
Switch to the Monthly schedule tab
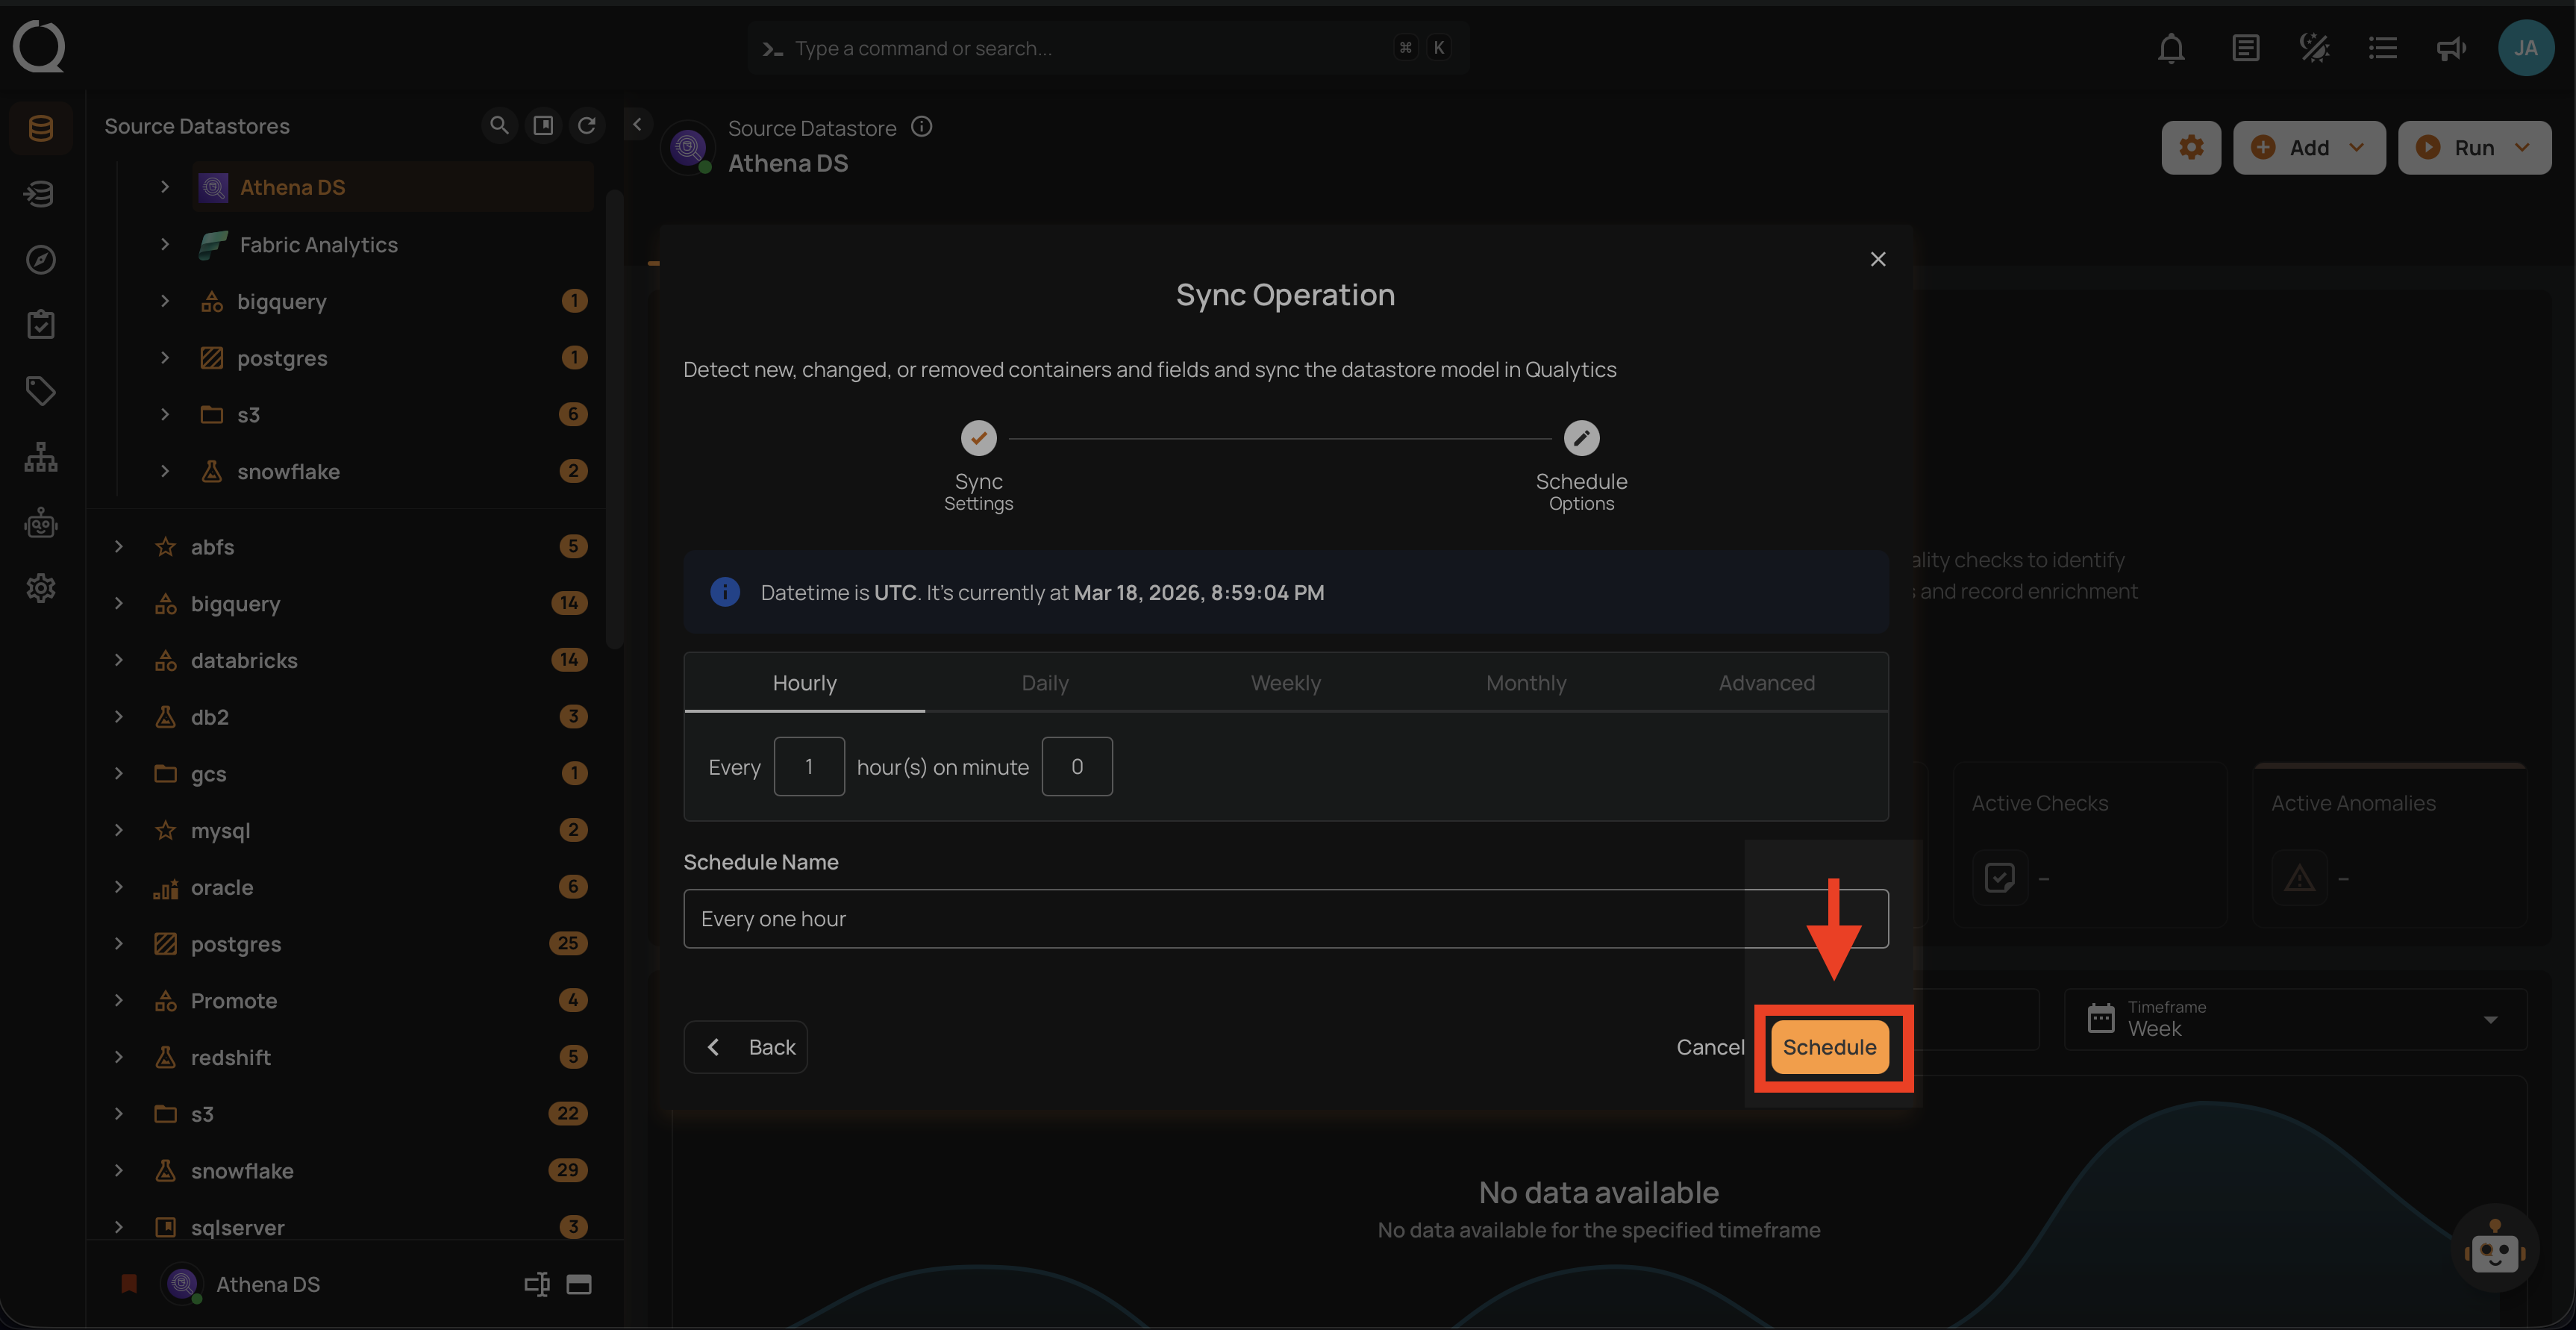click(x=1525, y=682)
